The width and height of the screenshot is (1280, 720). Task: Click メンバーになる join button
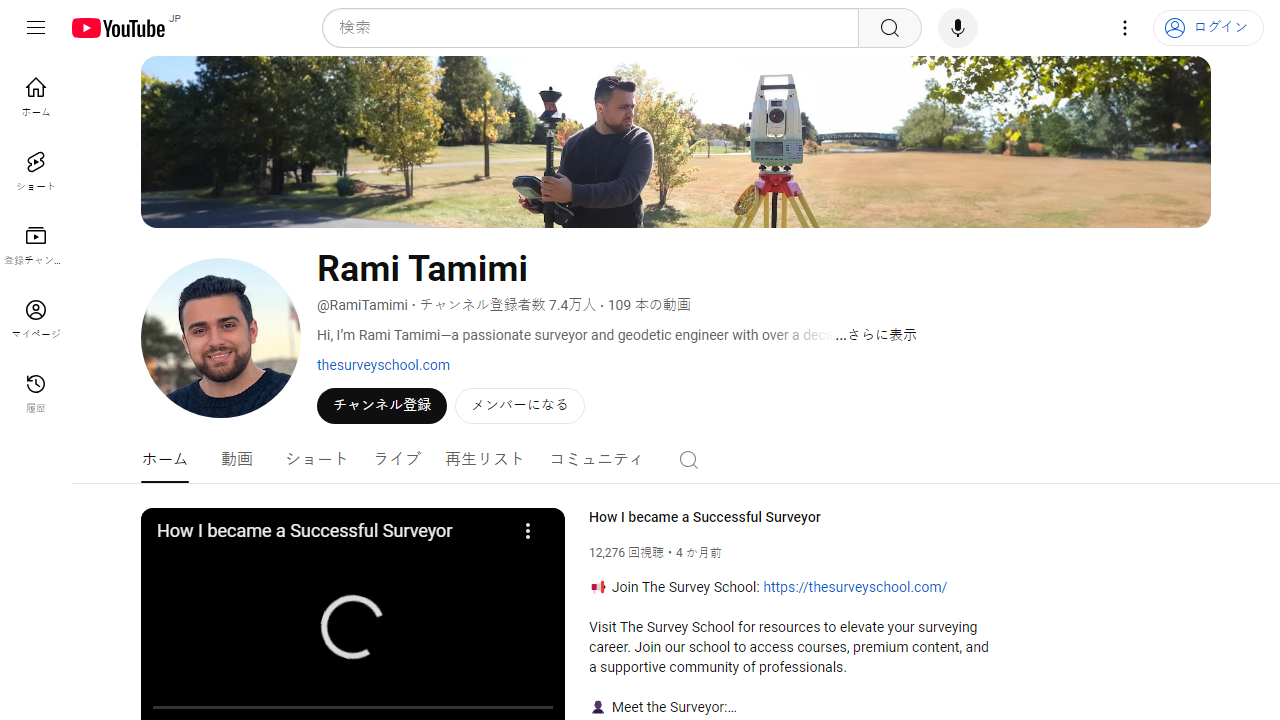[x=520, y=406]
